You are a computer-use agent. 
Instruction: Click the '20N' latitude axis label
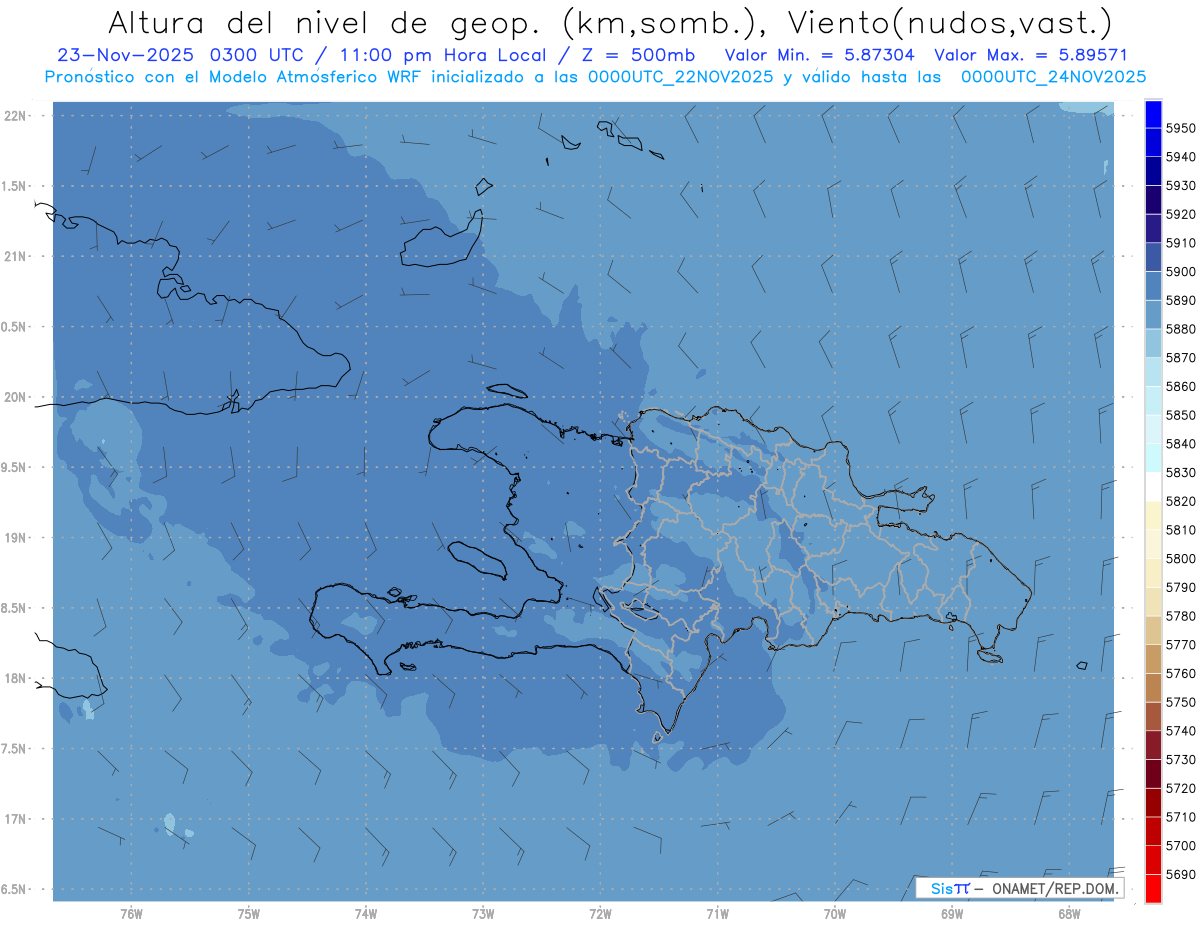pyautogui.click(x=15, y=397)
